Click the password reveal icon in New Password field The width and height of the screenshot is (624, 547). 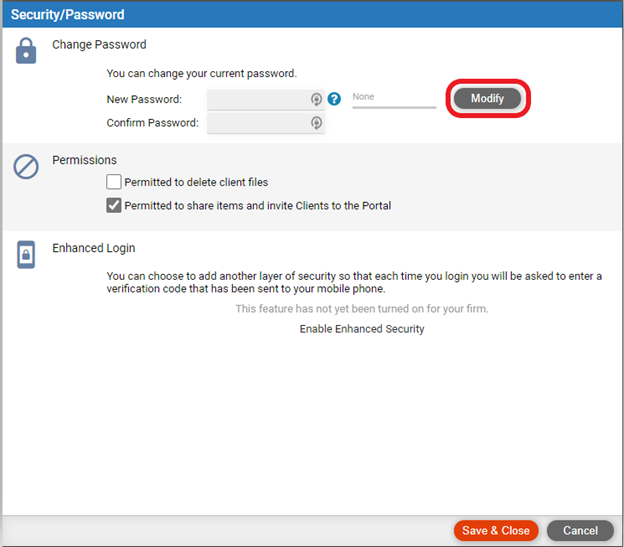[x=316, y=99]
